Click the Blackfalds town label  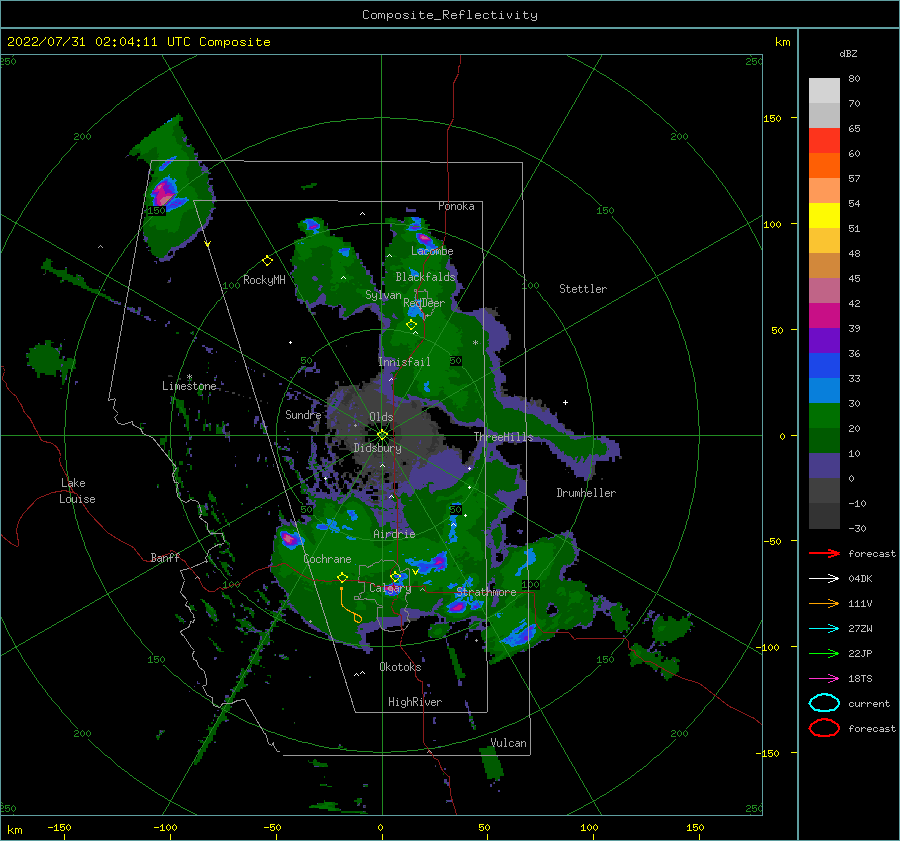coord(425,277)
